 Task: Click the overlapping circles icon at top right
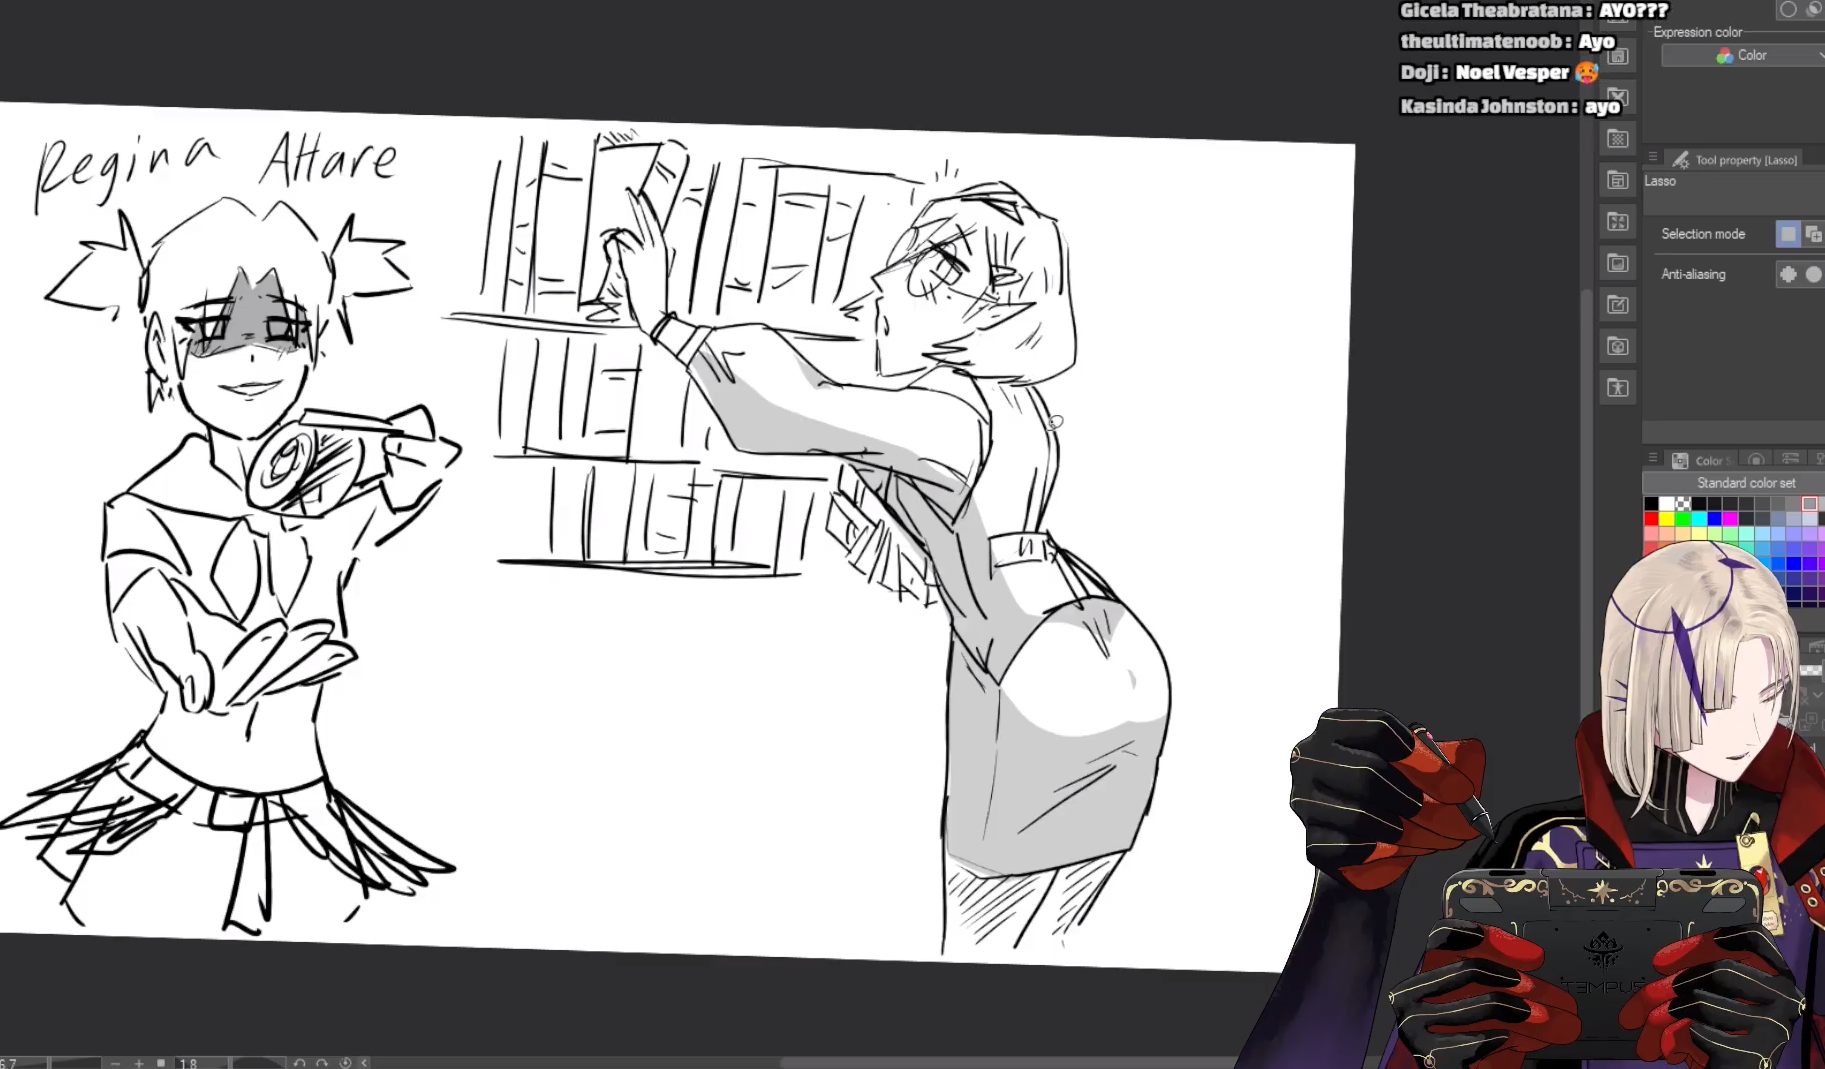1814,9
